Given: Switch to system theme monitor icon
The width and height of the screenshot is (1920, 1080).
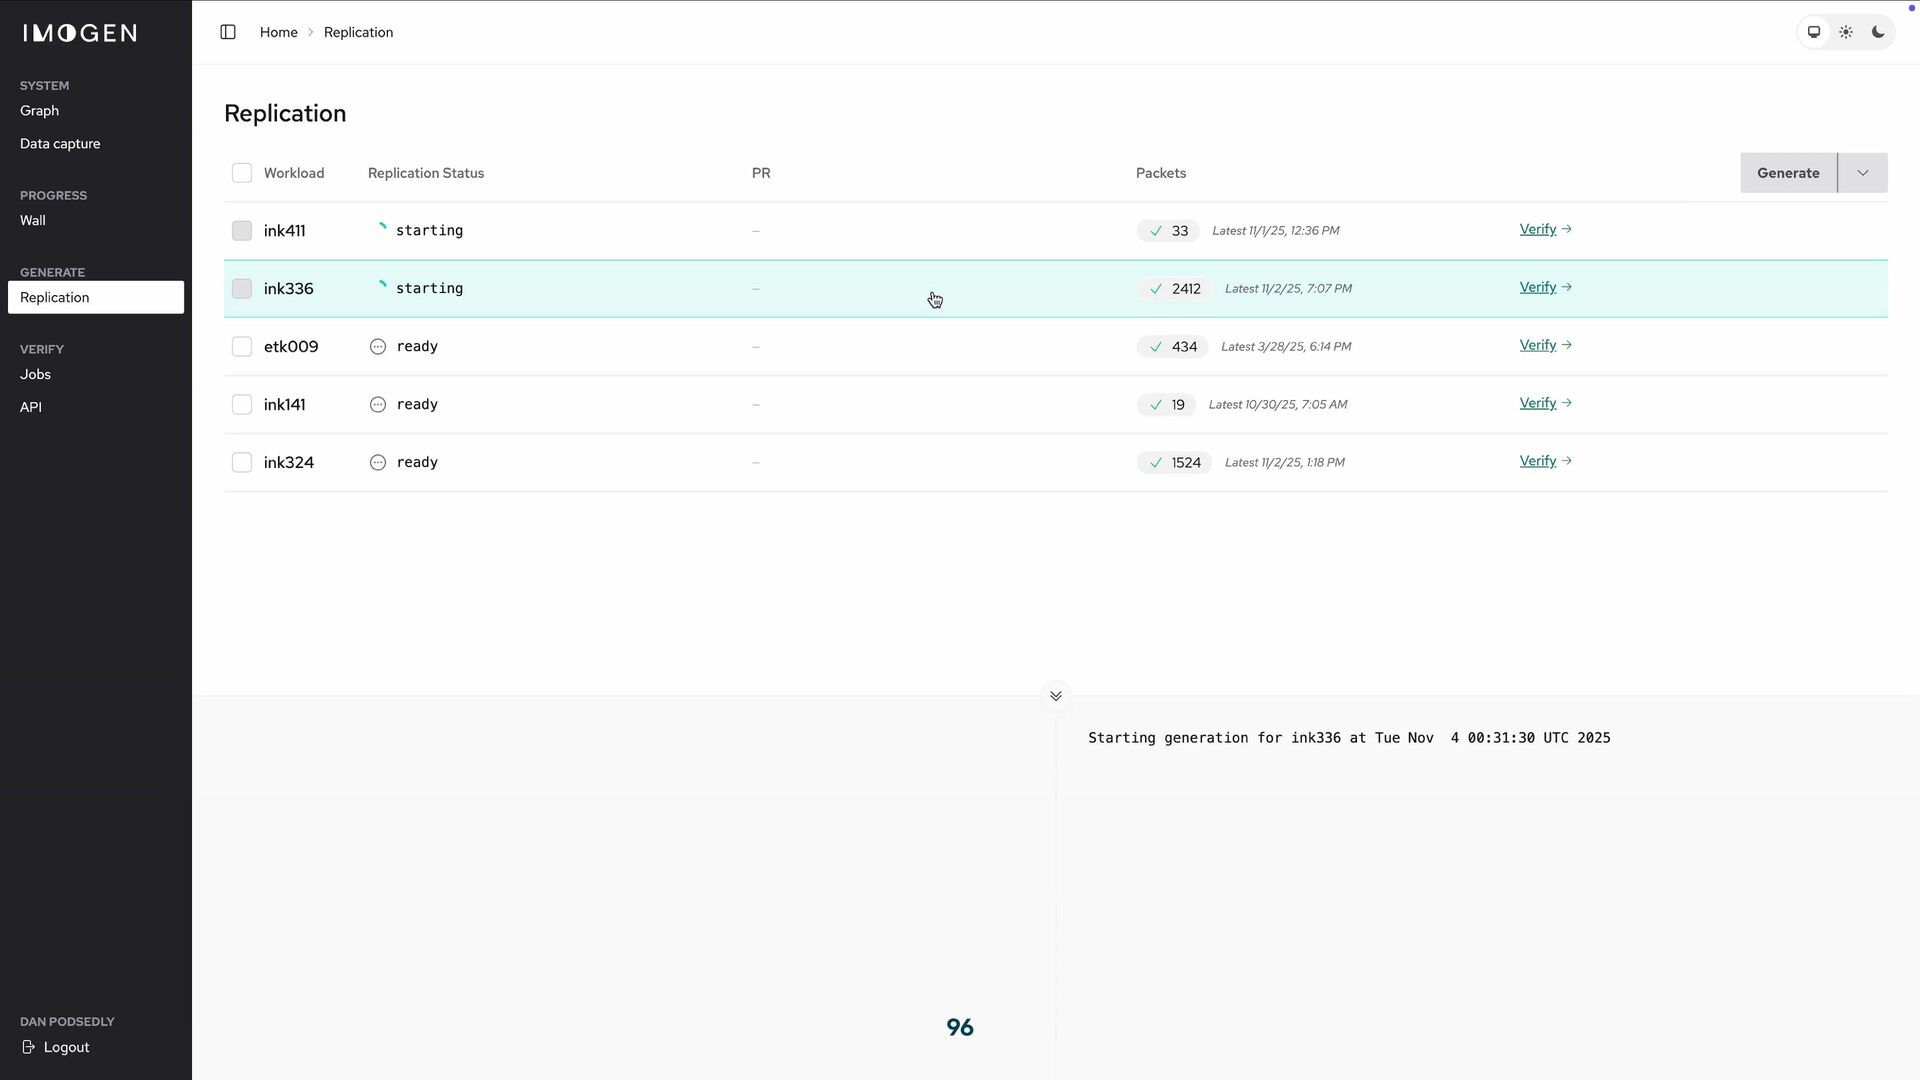Looking at the screenshot, I should tap(1813, 32).
